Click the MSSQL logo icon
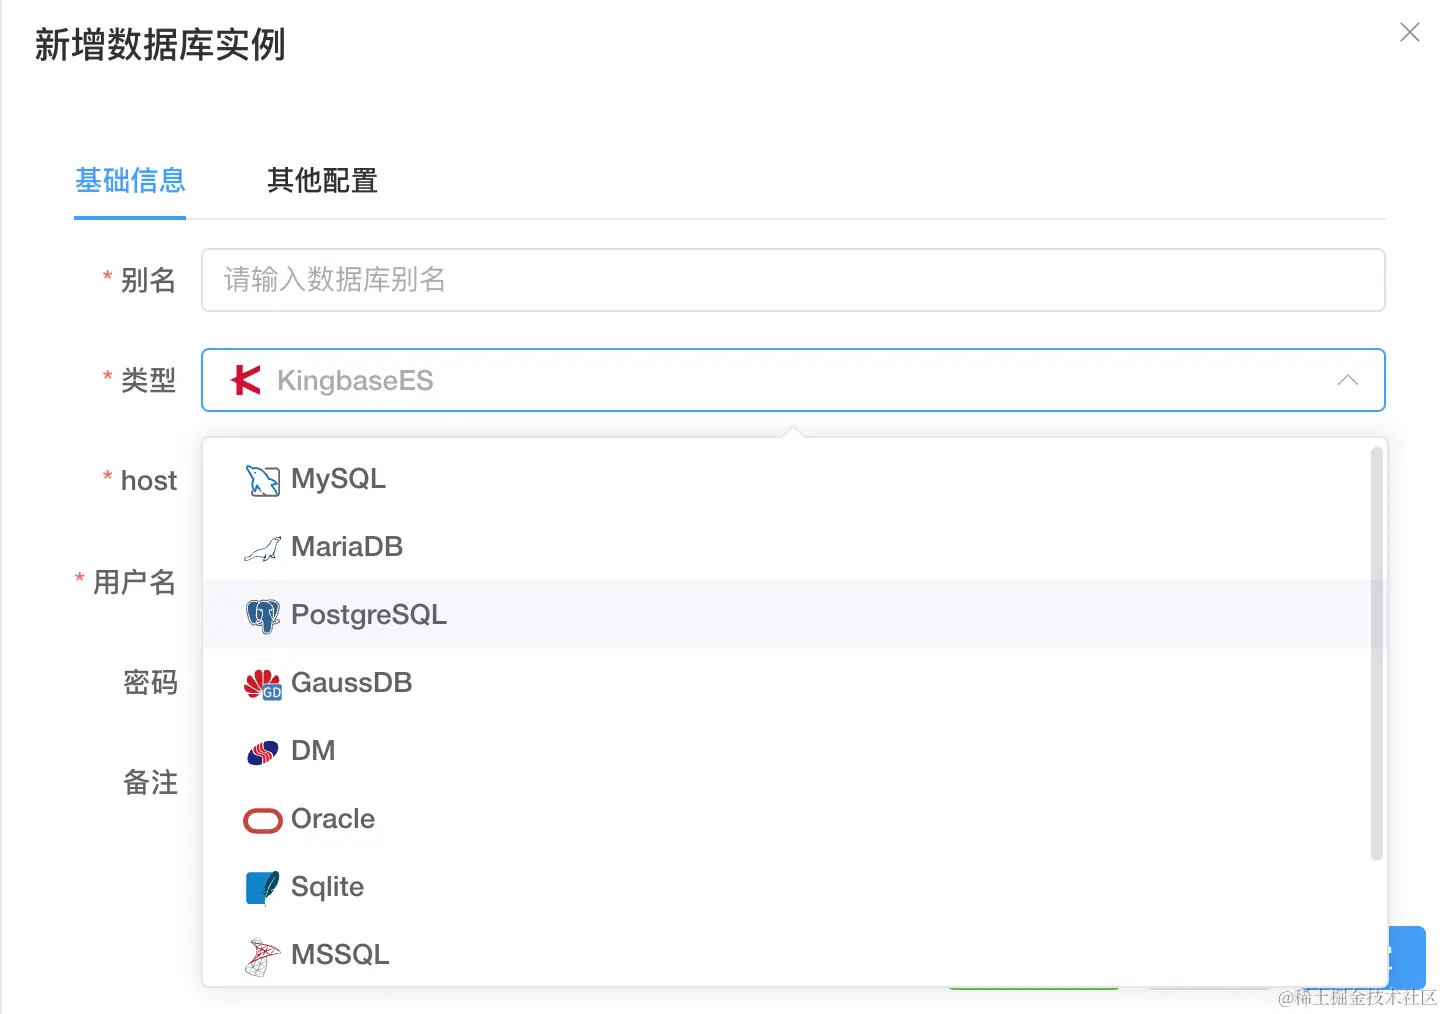The height and width of the screenshot is (1014, 1444). coord(262,955)
